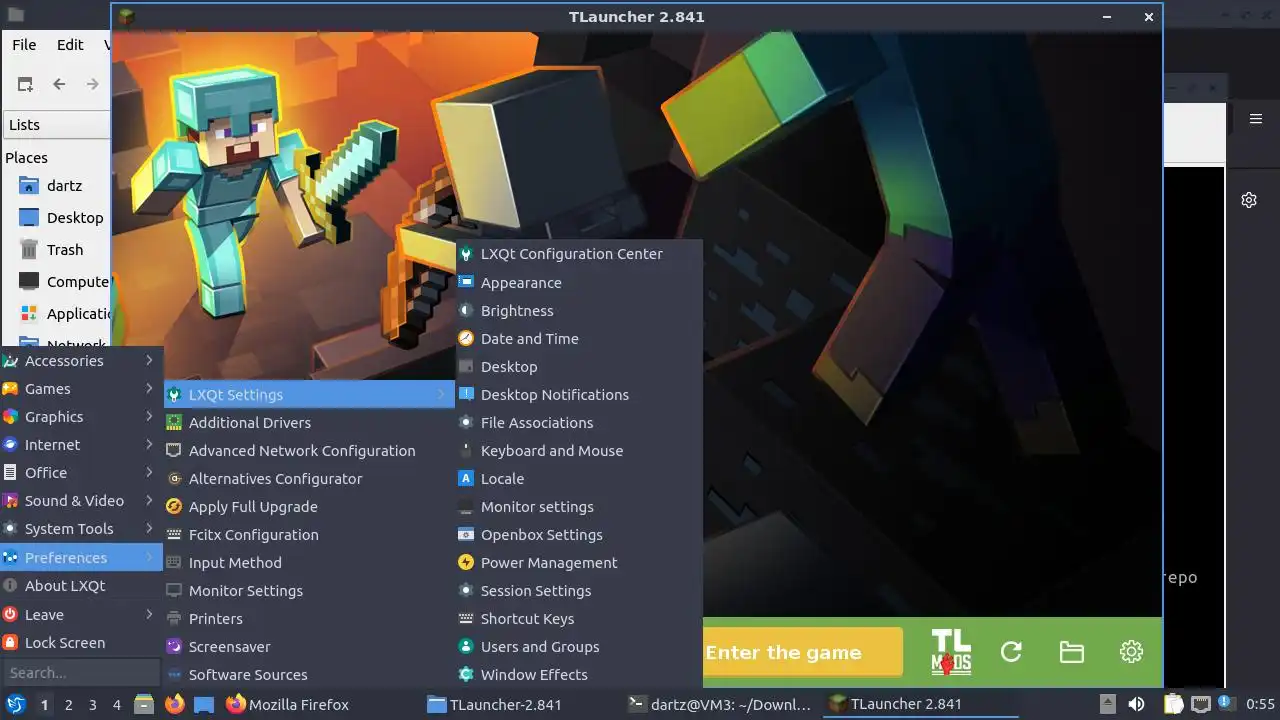
Task: Open the File menu in file manager
Action: pos(24,44)
